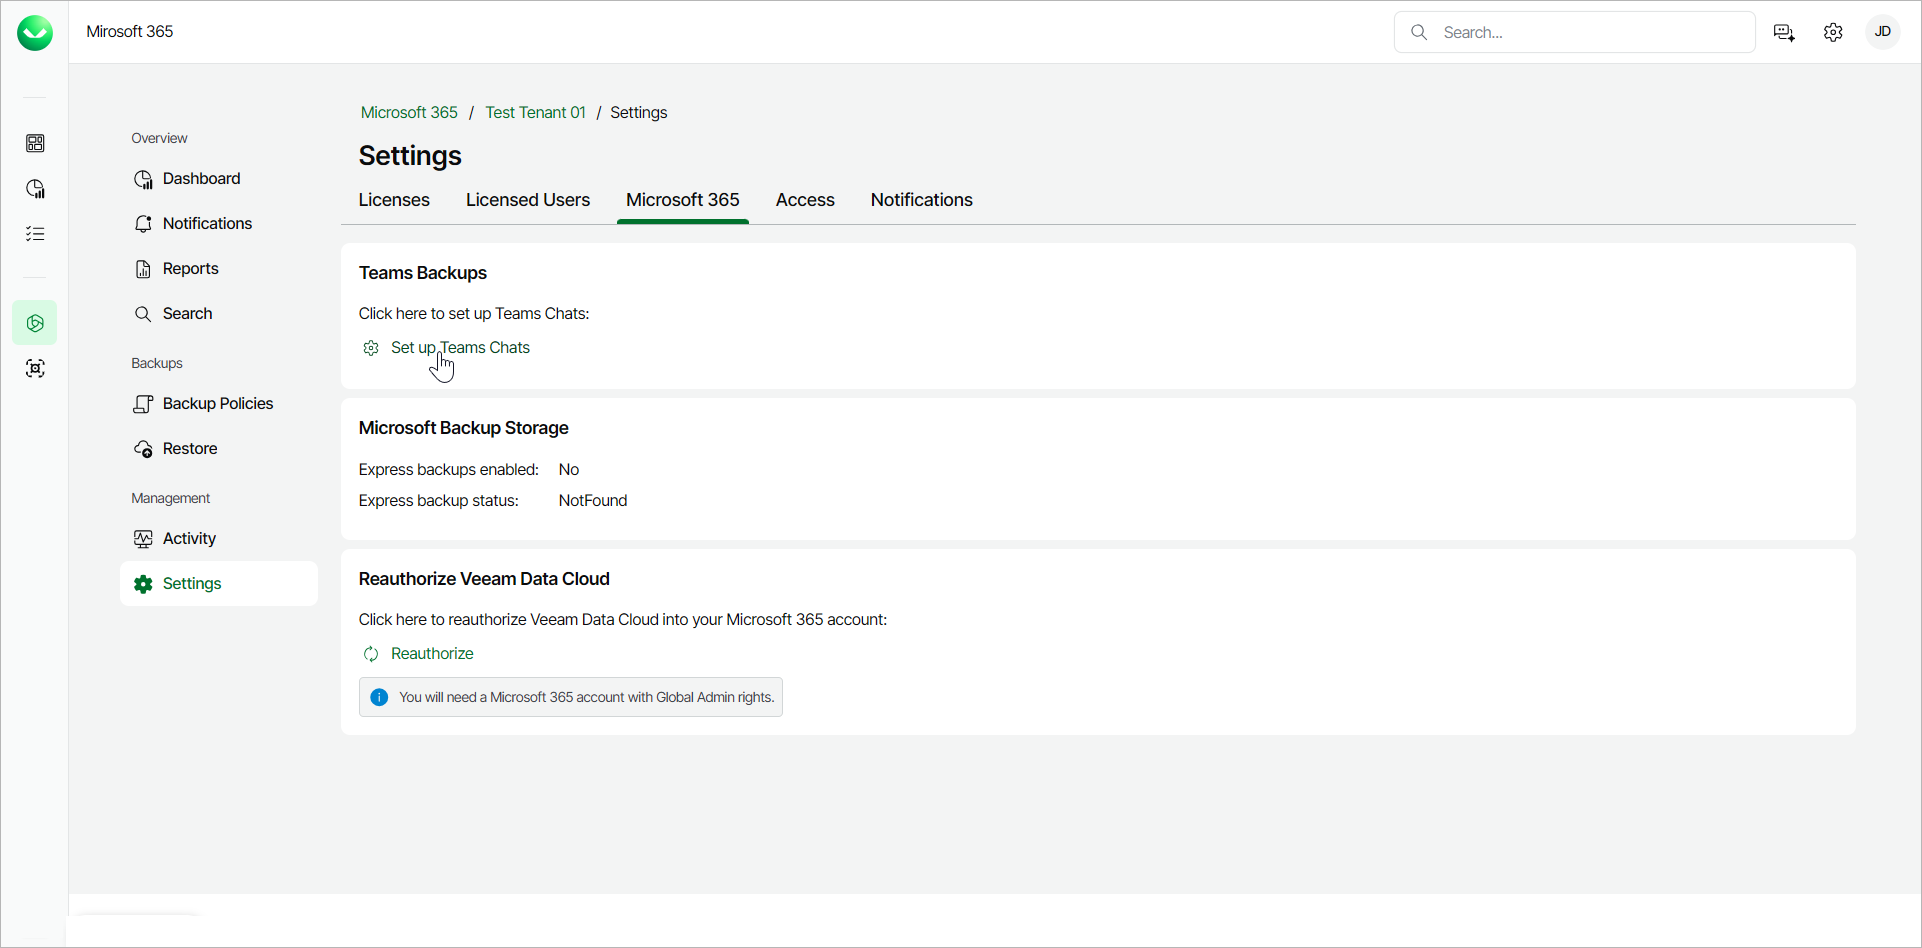Switch to the Licenses tab
This screenshot has width=1922, height=948.
tap(394, 200)
